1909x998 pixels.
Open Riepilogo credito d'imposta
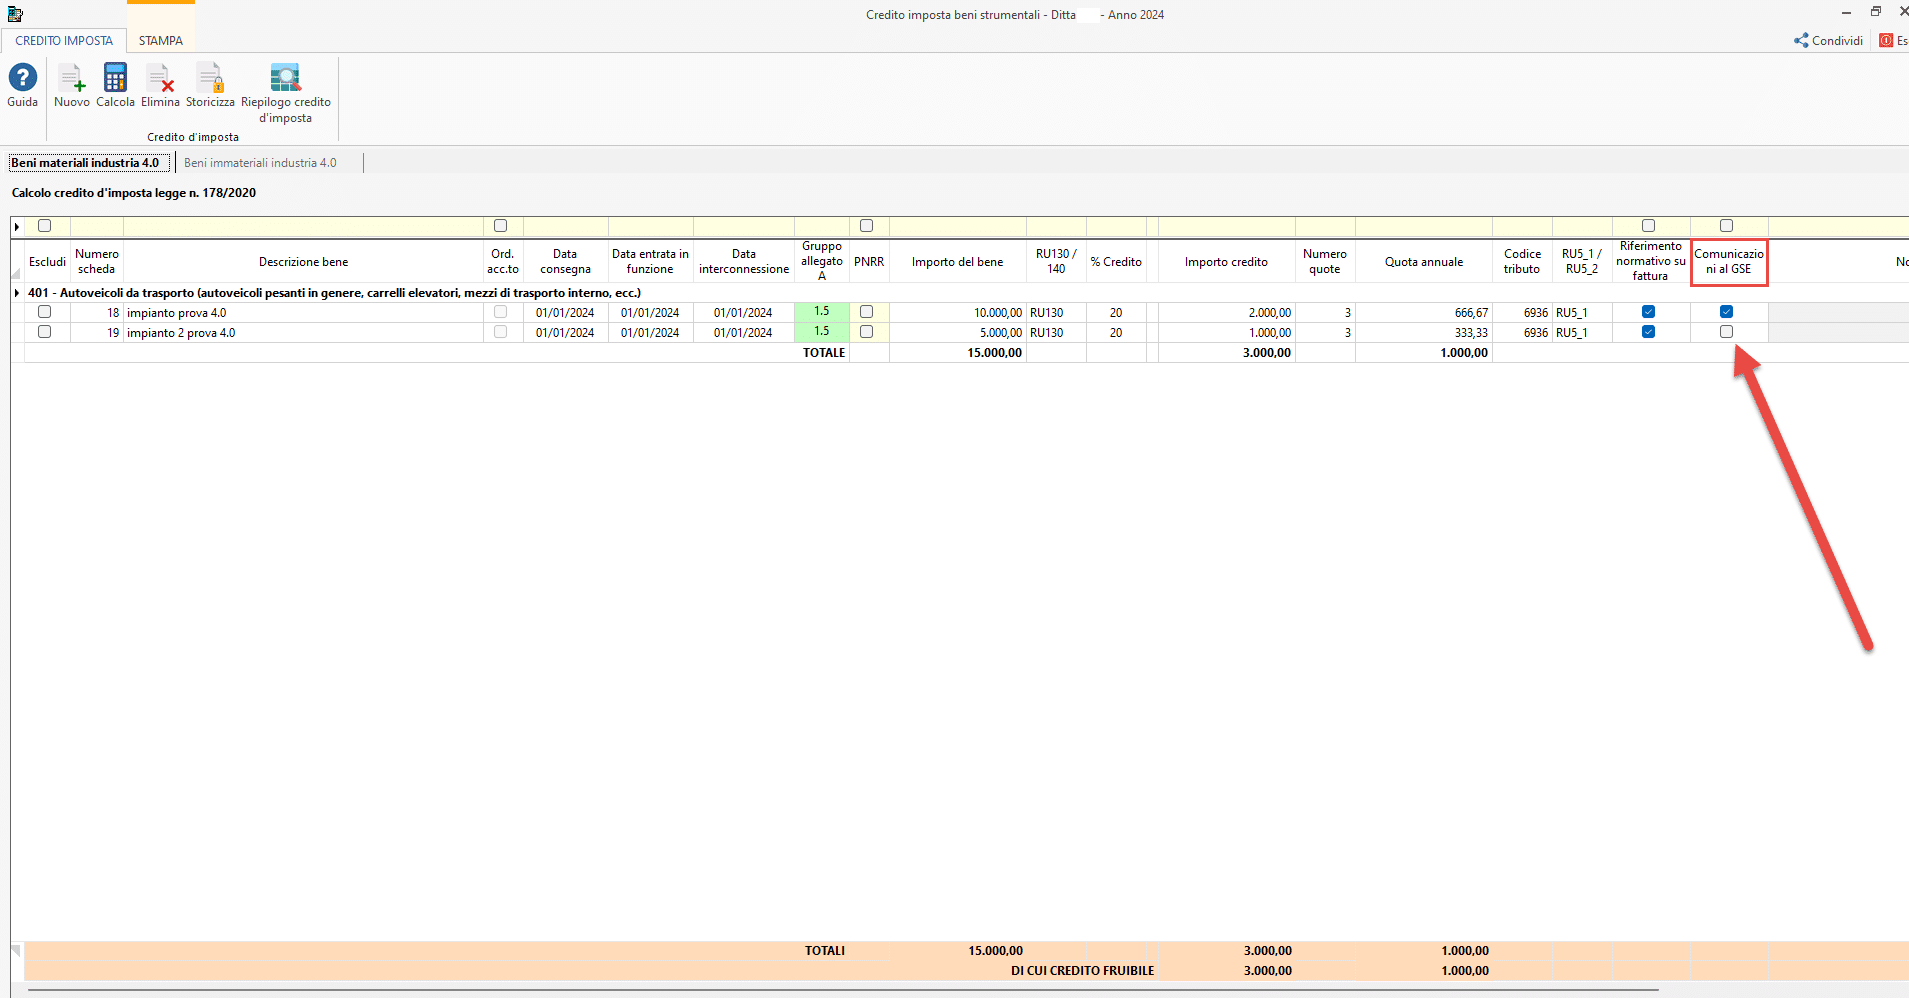[285, 78]
